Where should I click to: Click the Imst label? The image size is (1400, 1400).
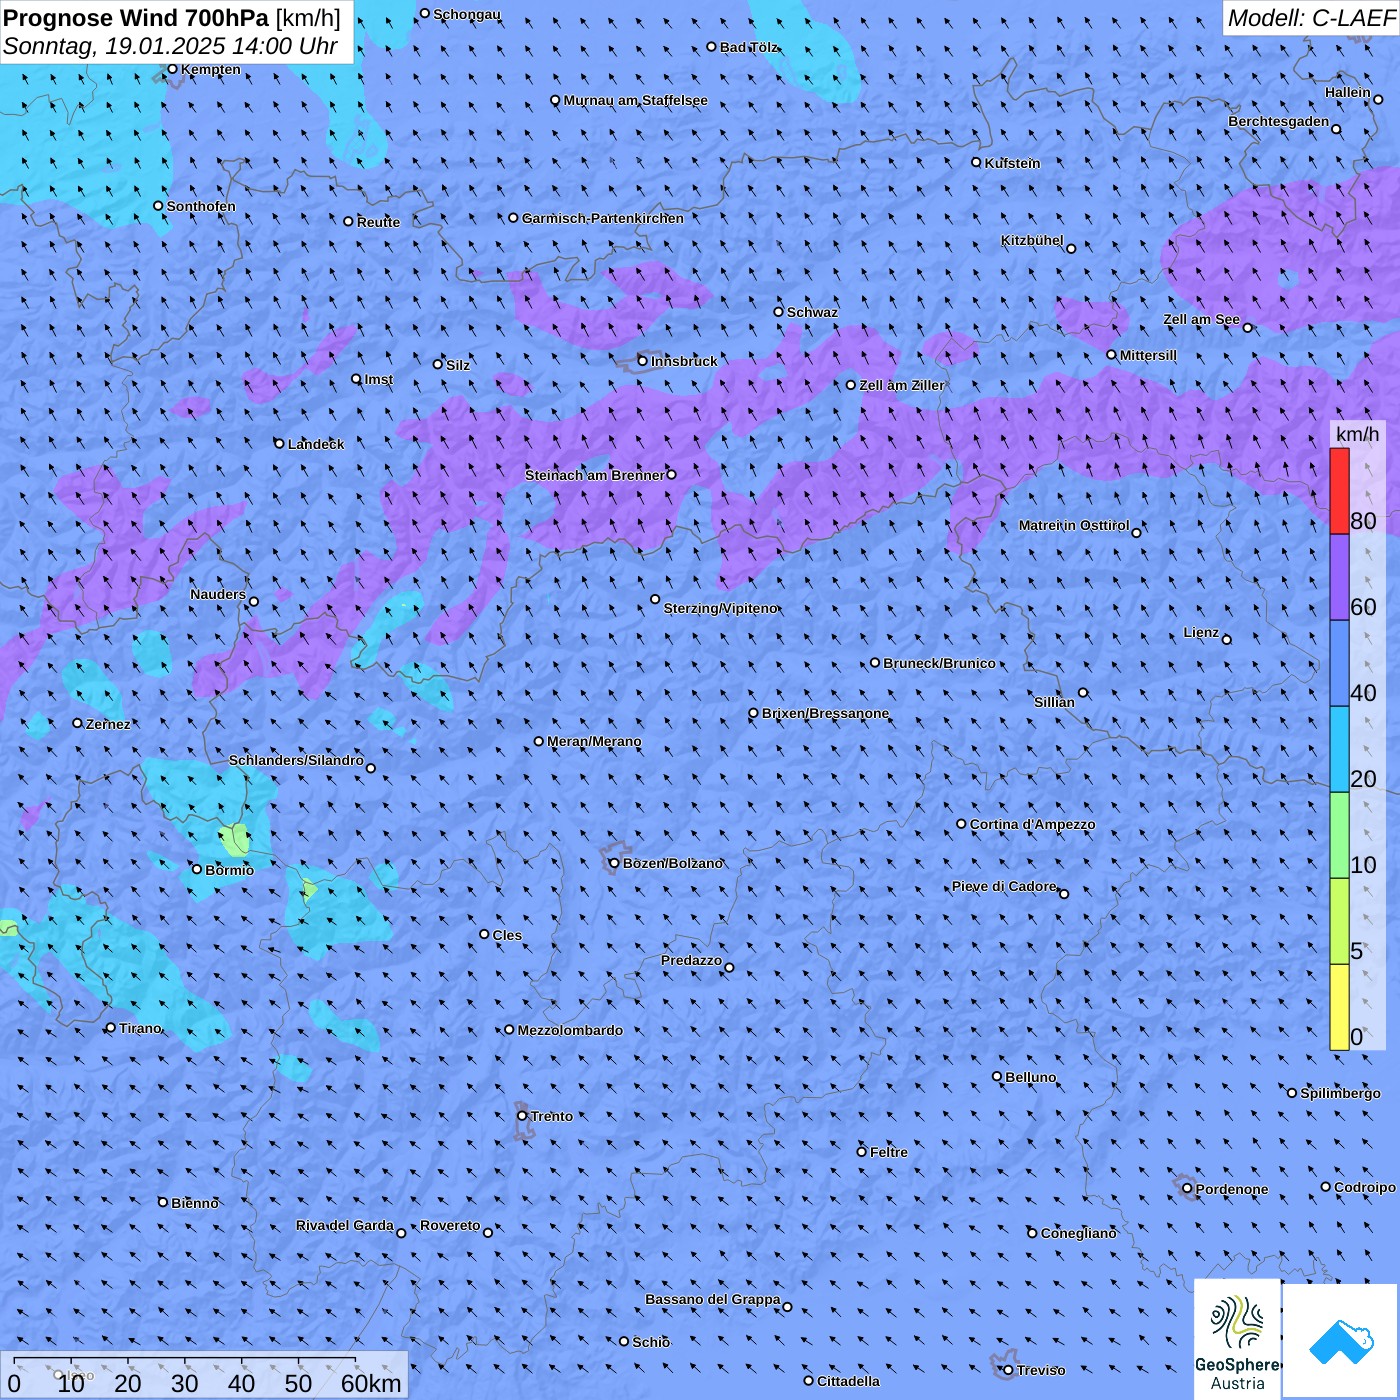[x=379, y=379]
